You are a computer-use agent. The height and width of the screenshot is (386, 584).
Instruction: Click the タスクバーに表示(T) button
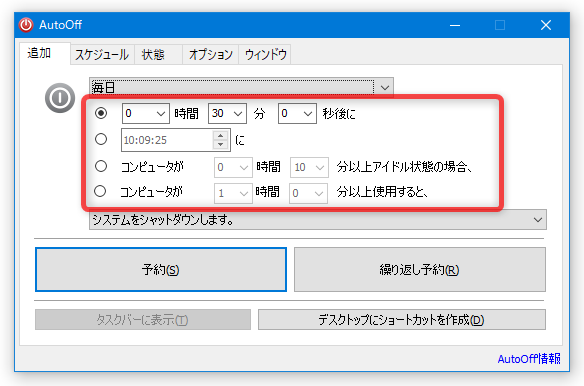tap(143, 320)
